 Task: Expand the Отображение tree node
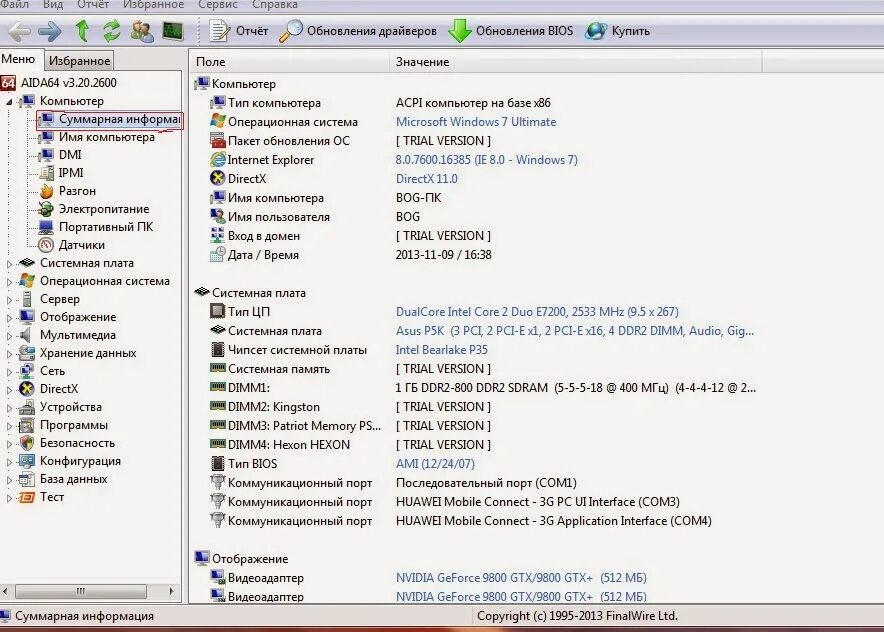(x=9, y=318)
